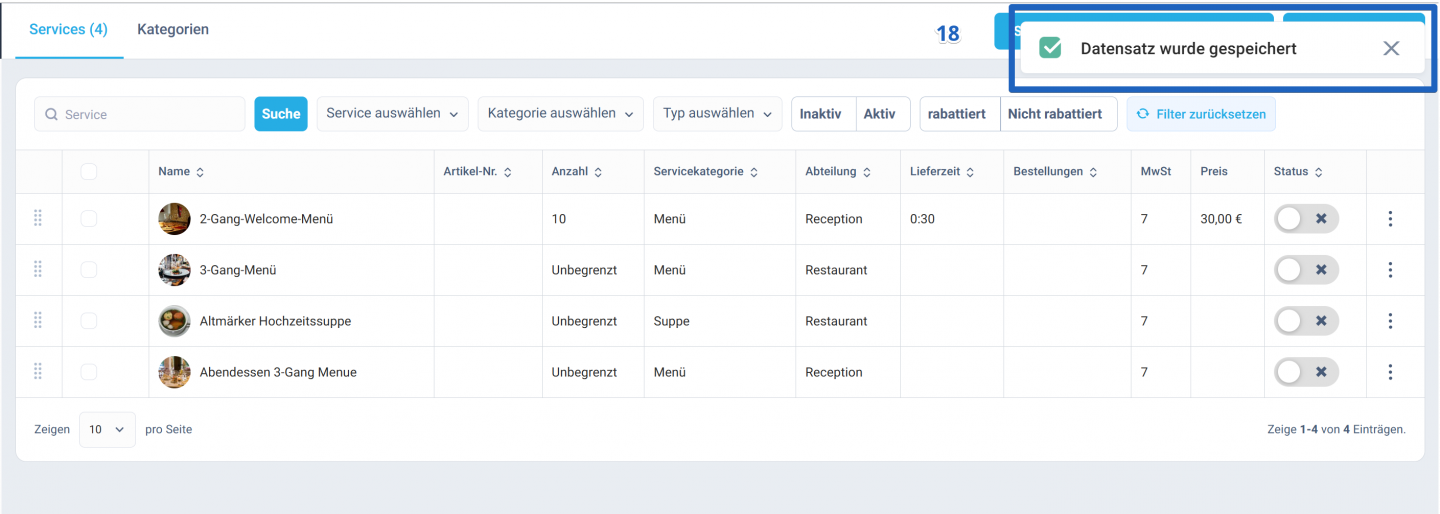Image resolution: width=1440 pixels, height=514 pixels.
Task: Click the Altmärker Hochzeitssuppe thumbnail image
Action: (x=174, y=321)
